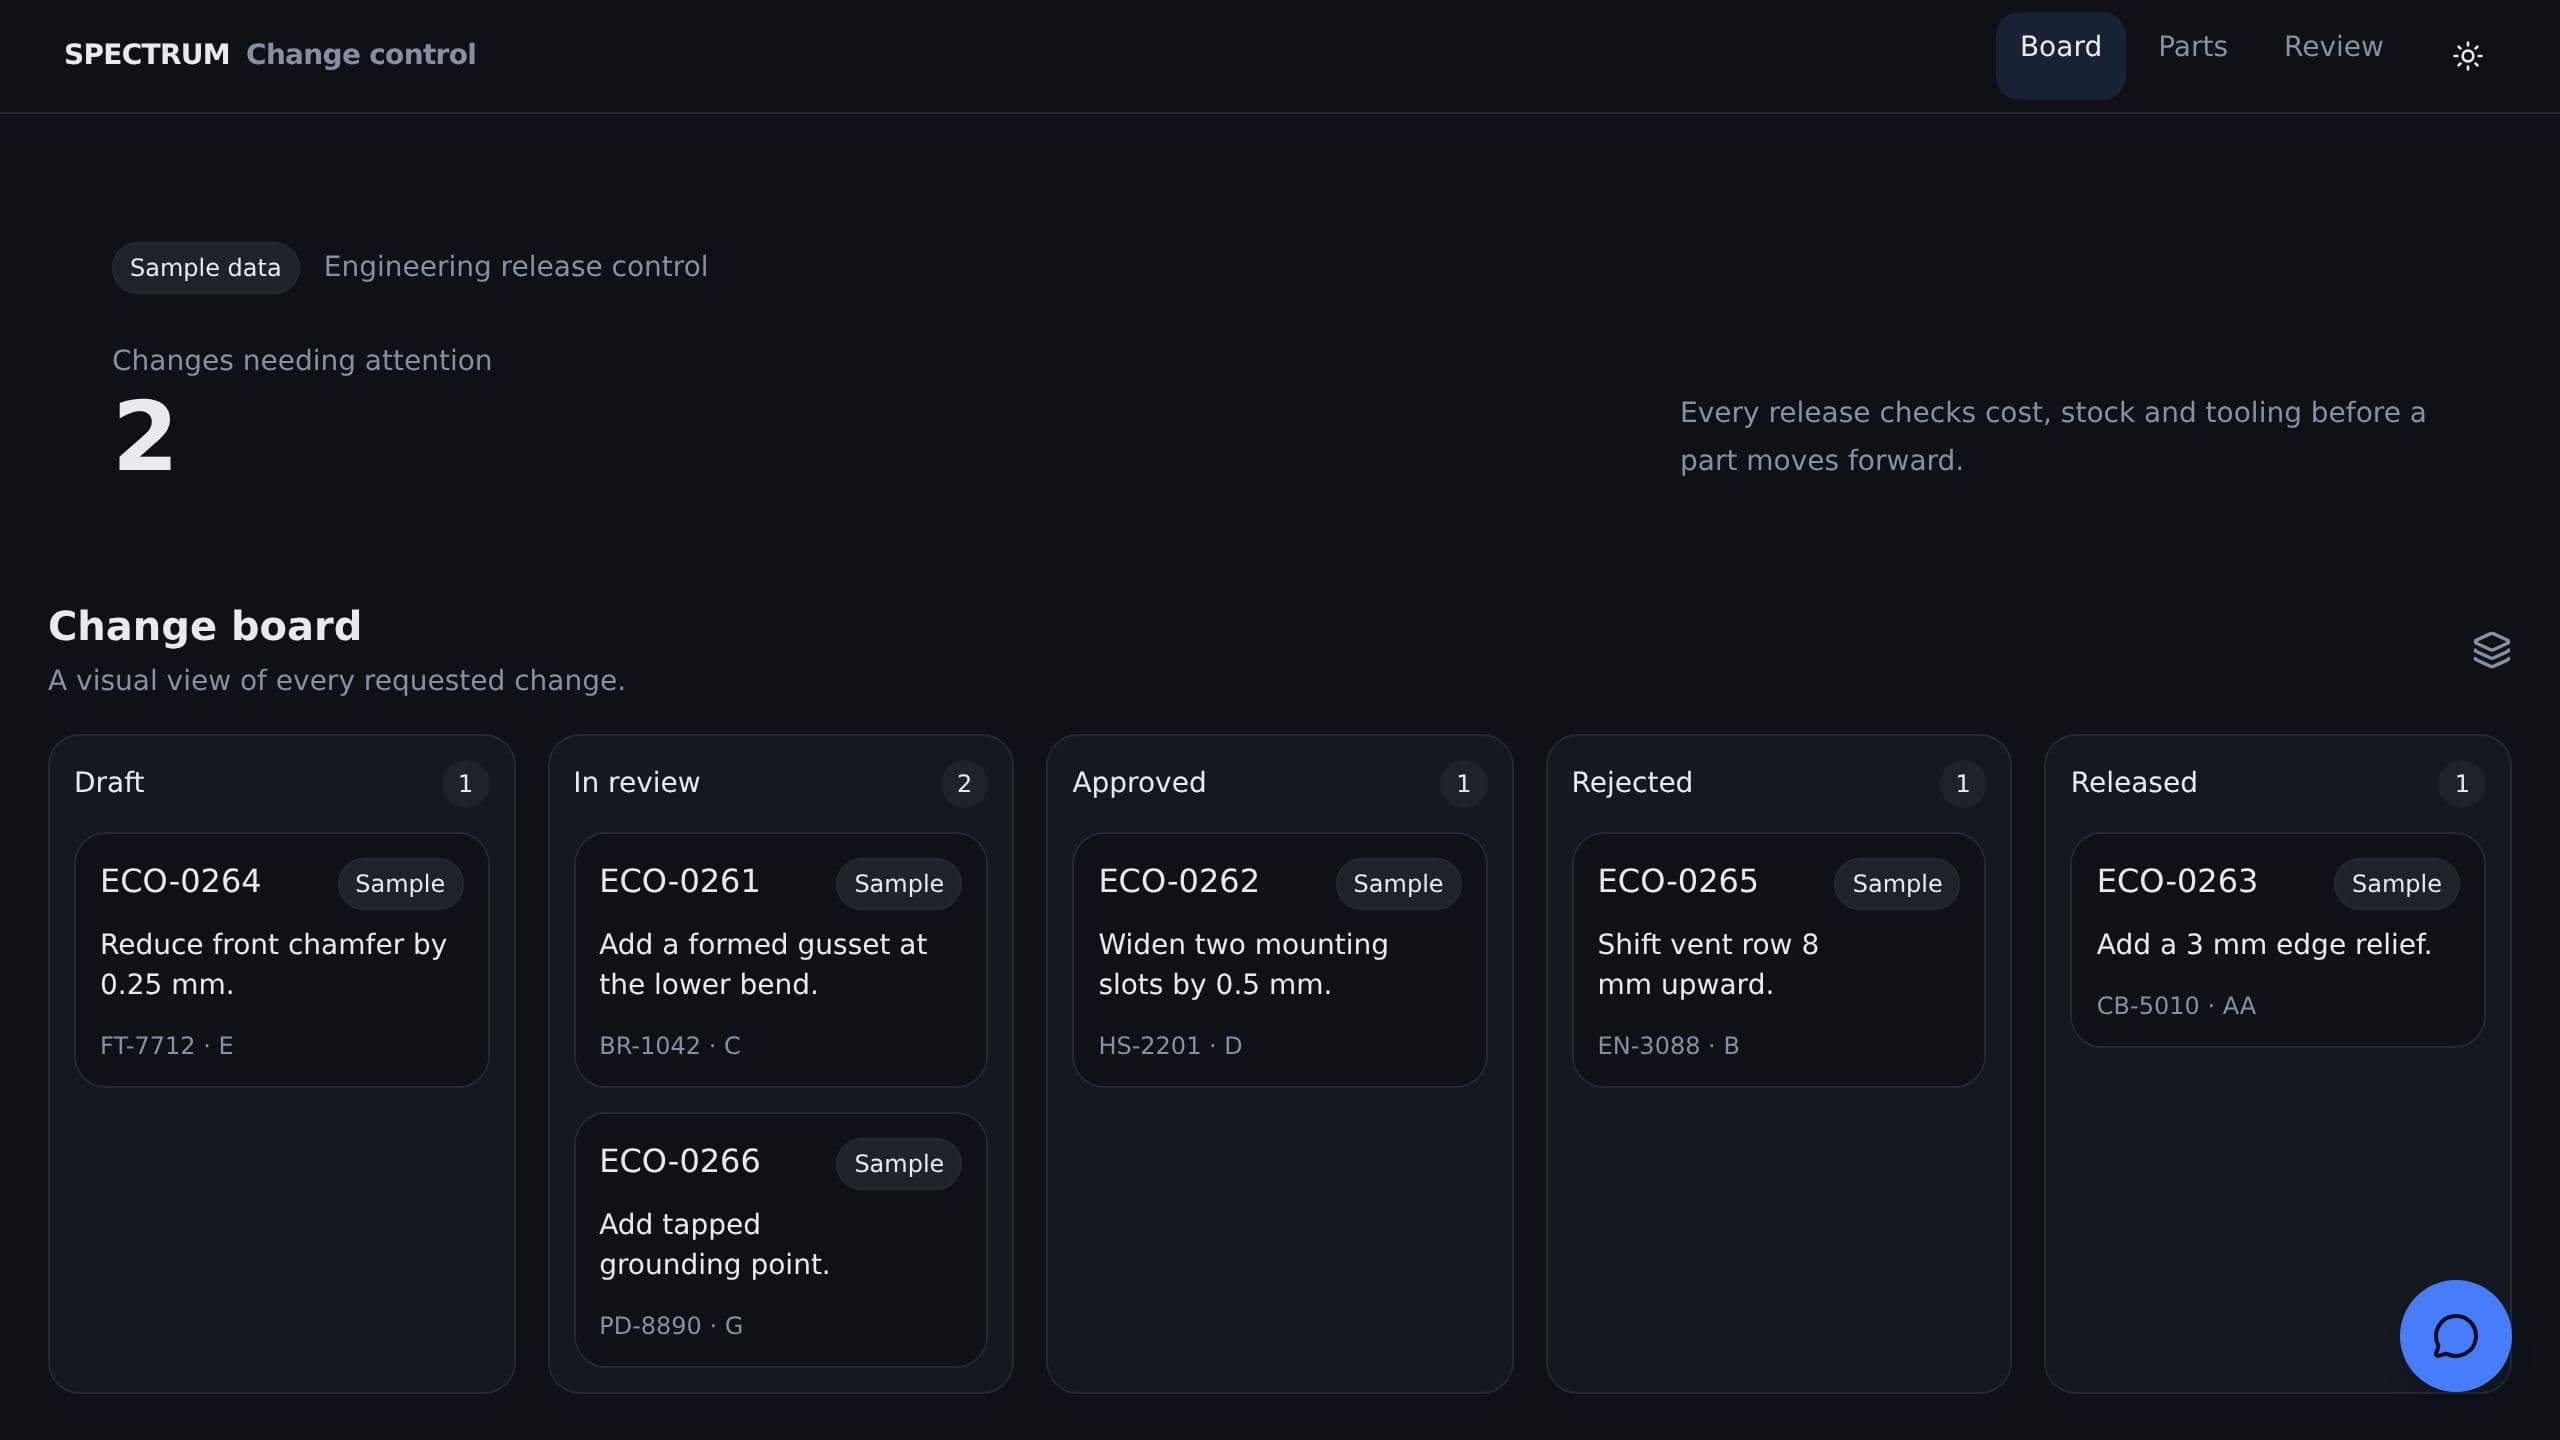
Task: Click the Rejected column header
Action: 1632,782
